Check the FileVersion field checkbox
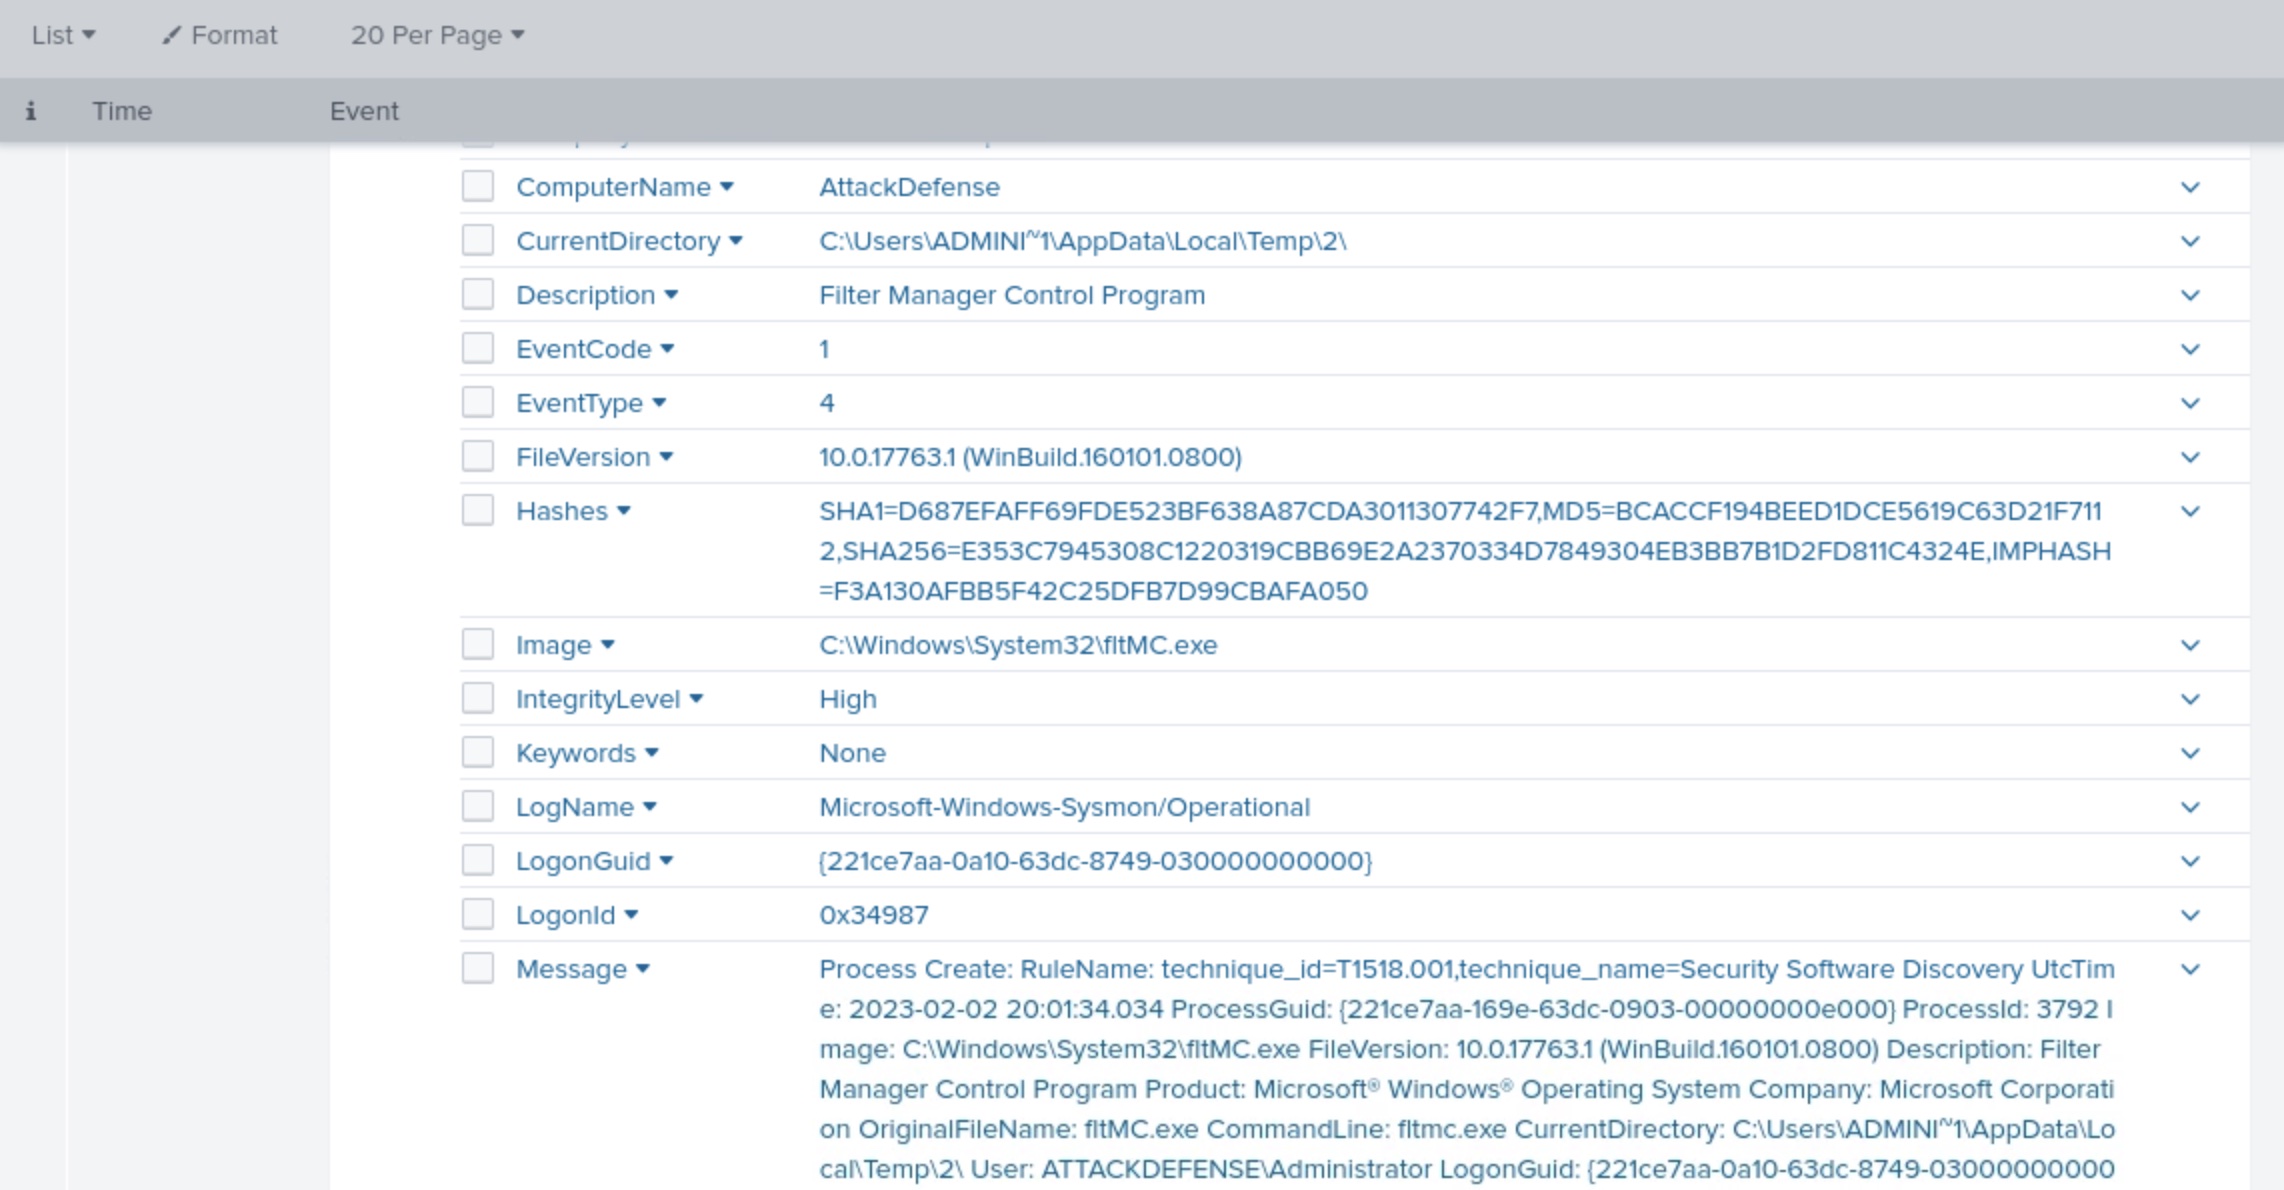This screenshot has height=1190, width=2284. pos(478,456)
